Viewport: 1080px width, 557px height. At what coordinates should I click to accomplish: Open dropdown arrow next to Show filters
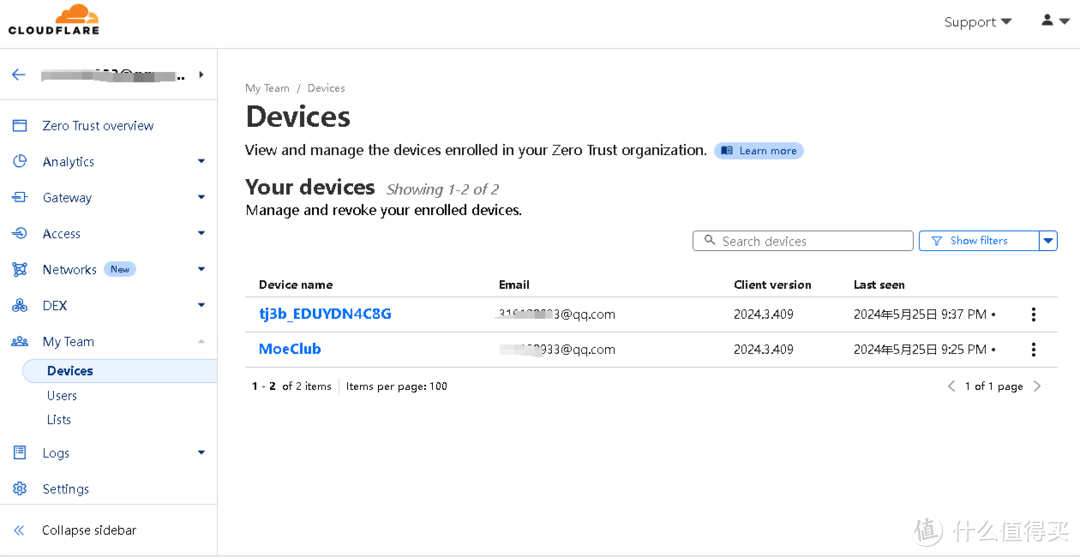click(x=1048, y=240)
